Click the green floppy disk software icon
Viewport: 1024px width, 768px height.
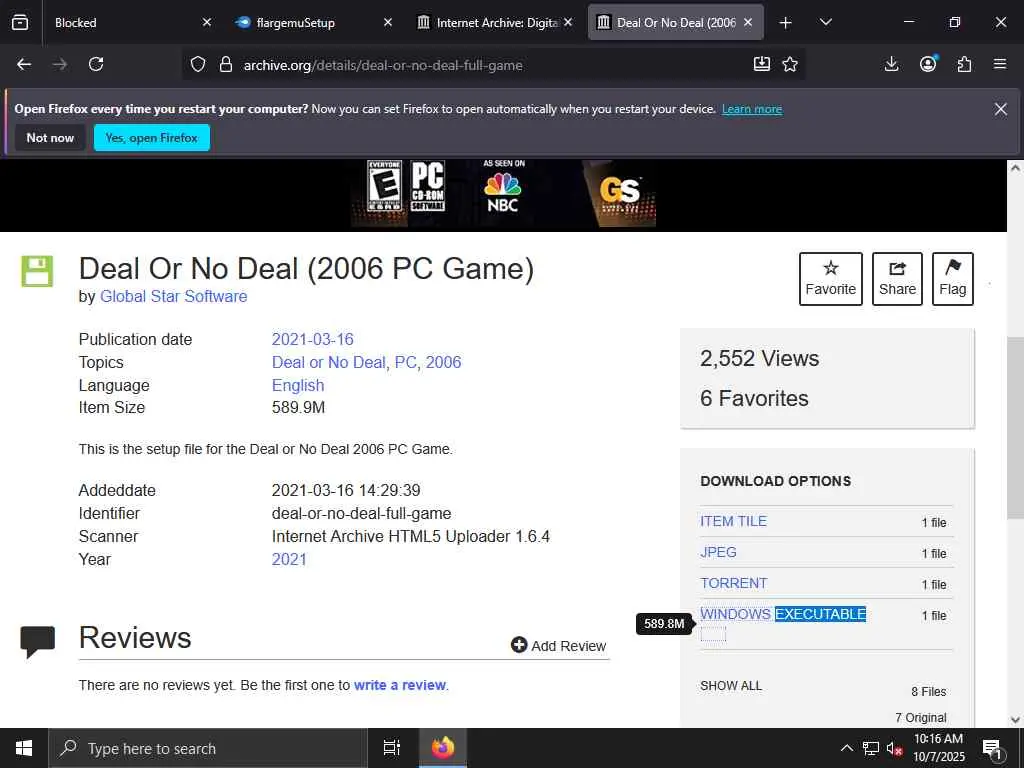(37, 271)
